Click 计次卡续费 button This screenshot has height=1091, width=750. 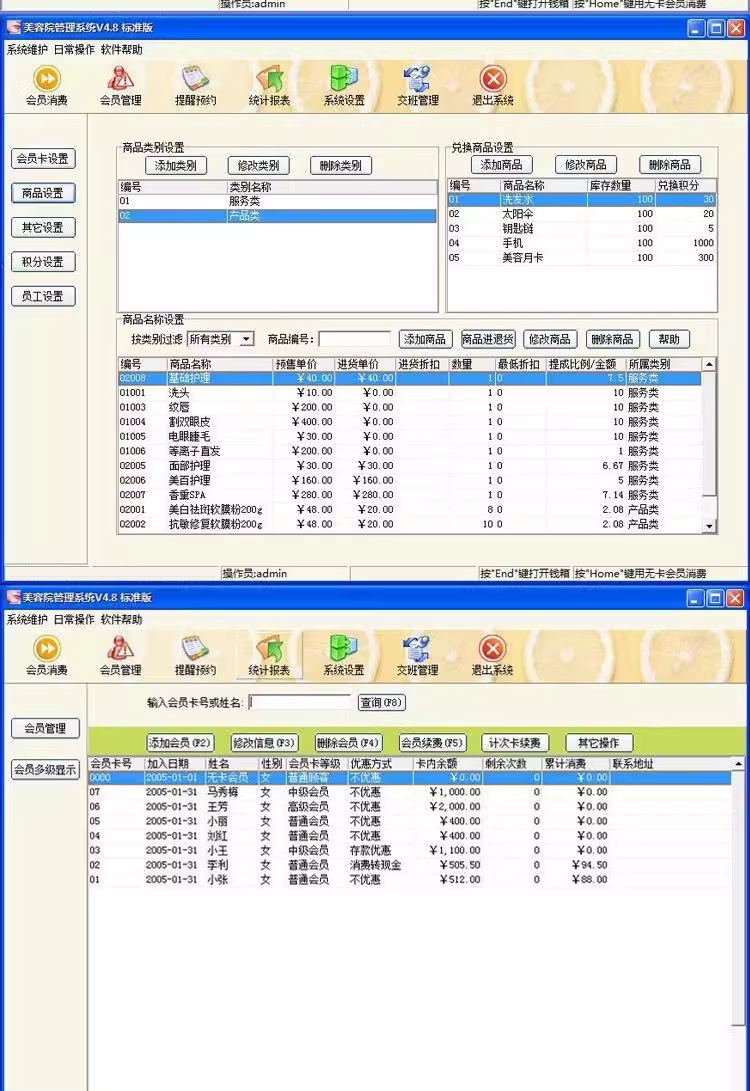coord(515,743)
